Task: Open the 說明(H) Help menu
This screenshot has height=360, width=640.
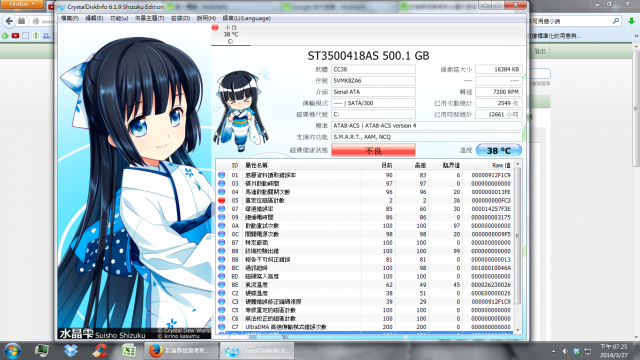Action: [206, 18]
